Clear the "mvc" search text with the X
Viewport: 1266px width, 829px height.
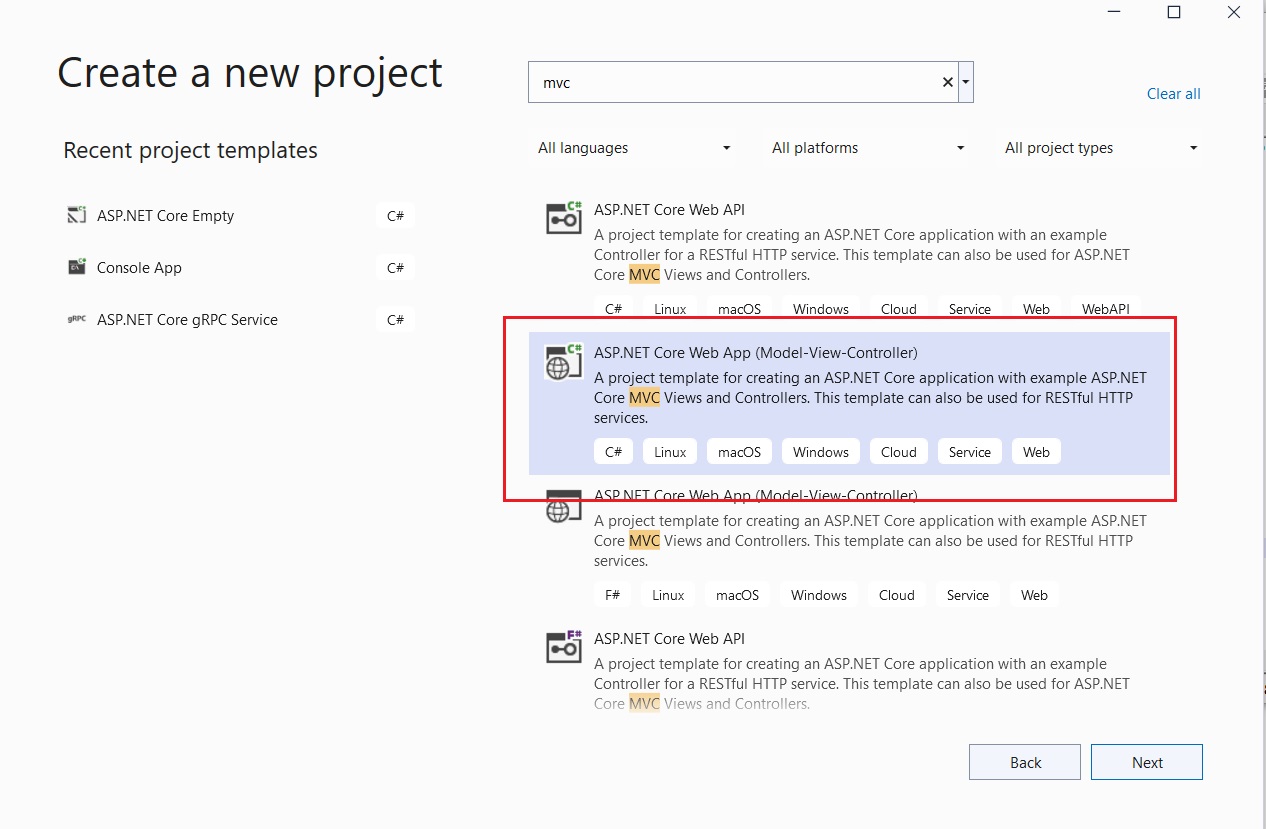(x=948, y=82)
